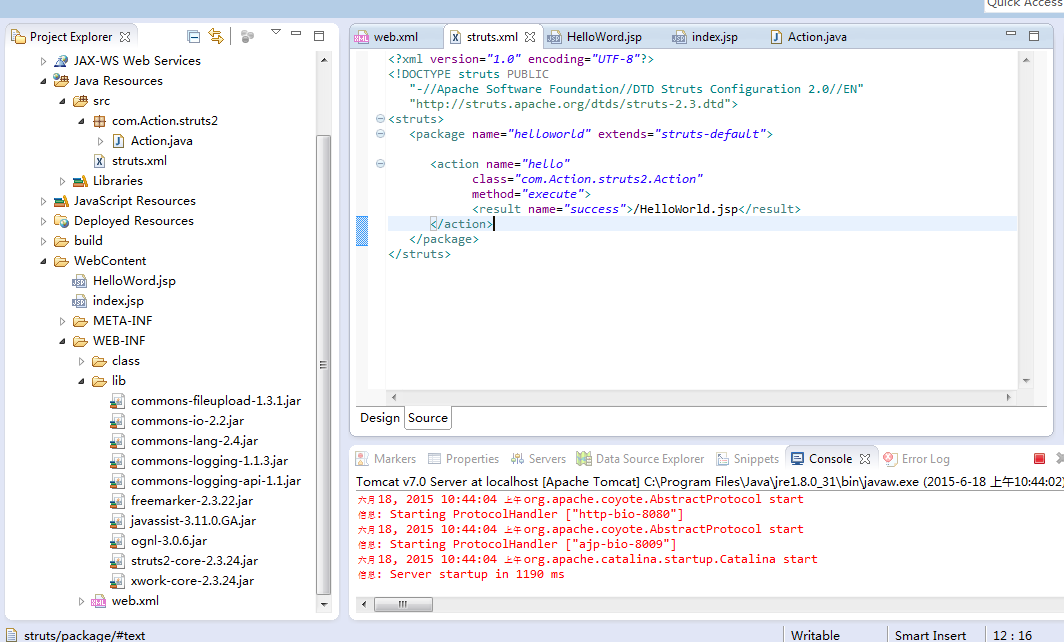Collapse the lib folder in WEB-INF

(82, 381)
